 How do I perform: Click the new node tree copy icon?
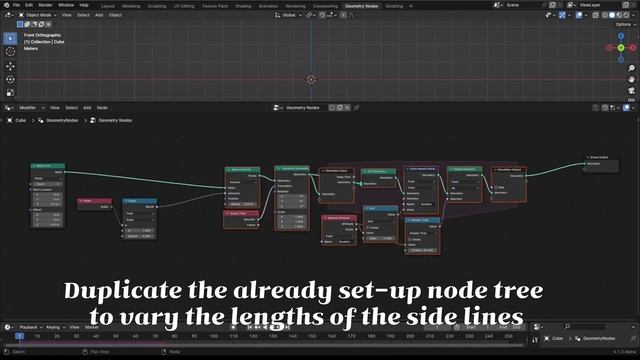point(340,108)
